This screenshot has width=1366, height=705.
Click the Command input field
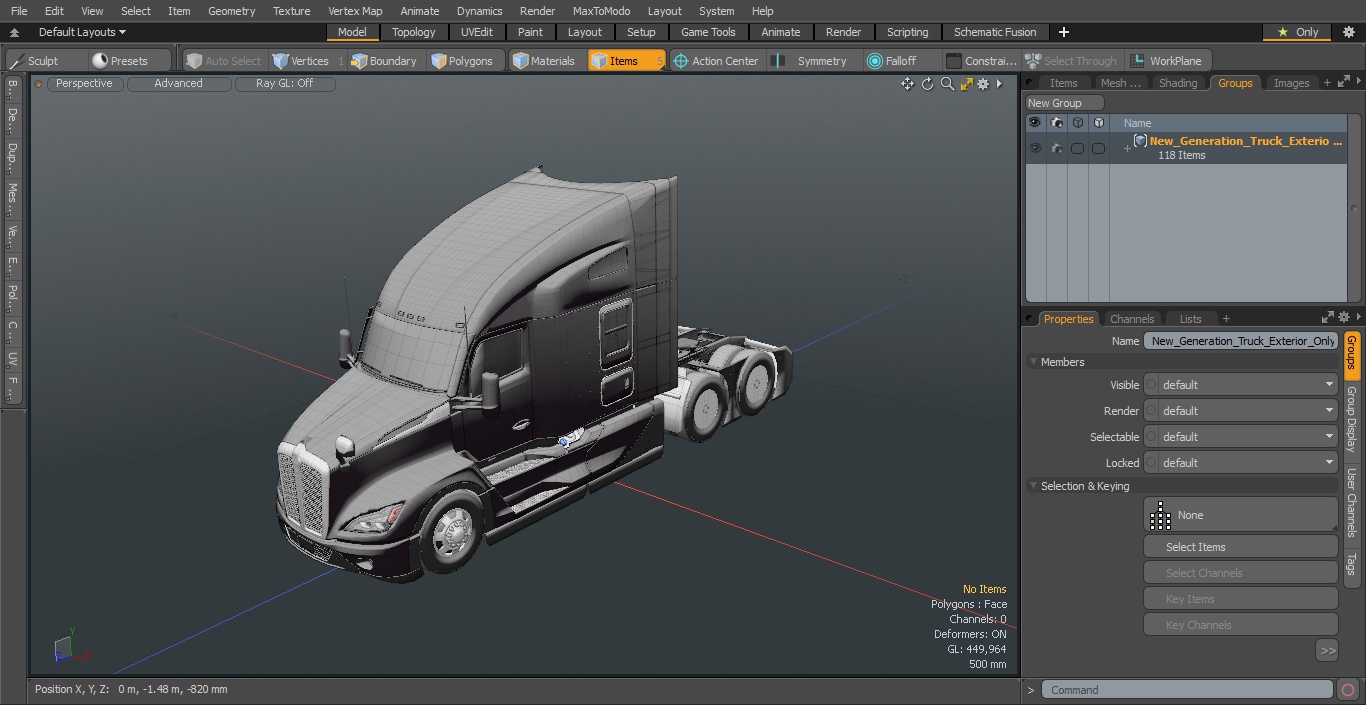click(x=1186, y=690)
